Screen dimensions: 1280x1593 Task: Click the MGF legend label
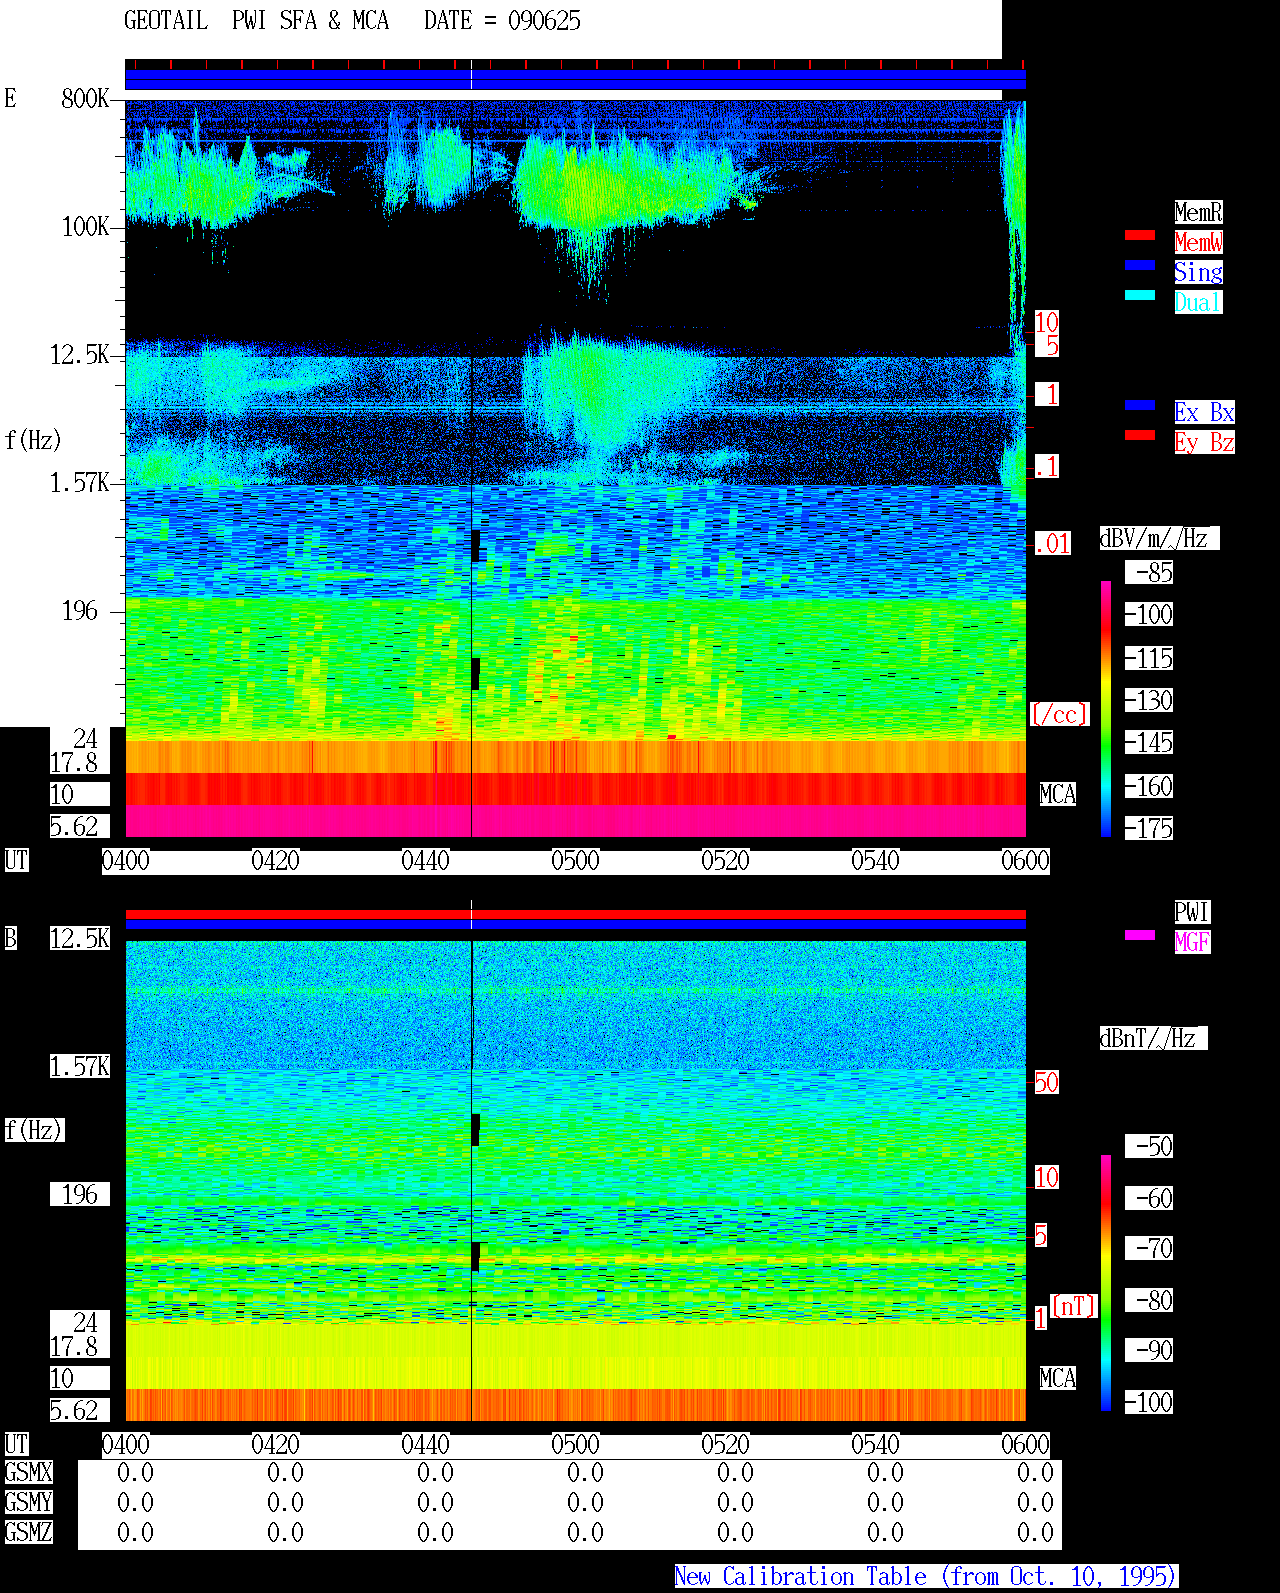click(x=1192, y=942)
